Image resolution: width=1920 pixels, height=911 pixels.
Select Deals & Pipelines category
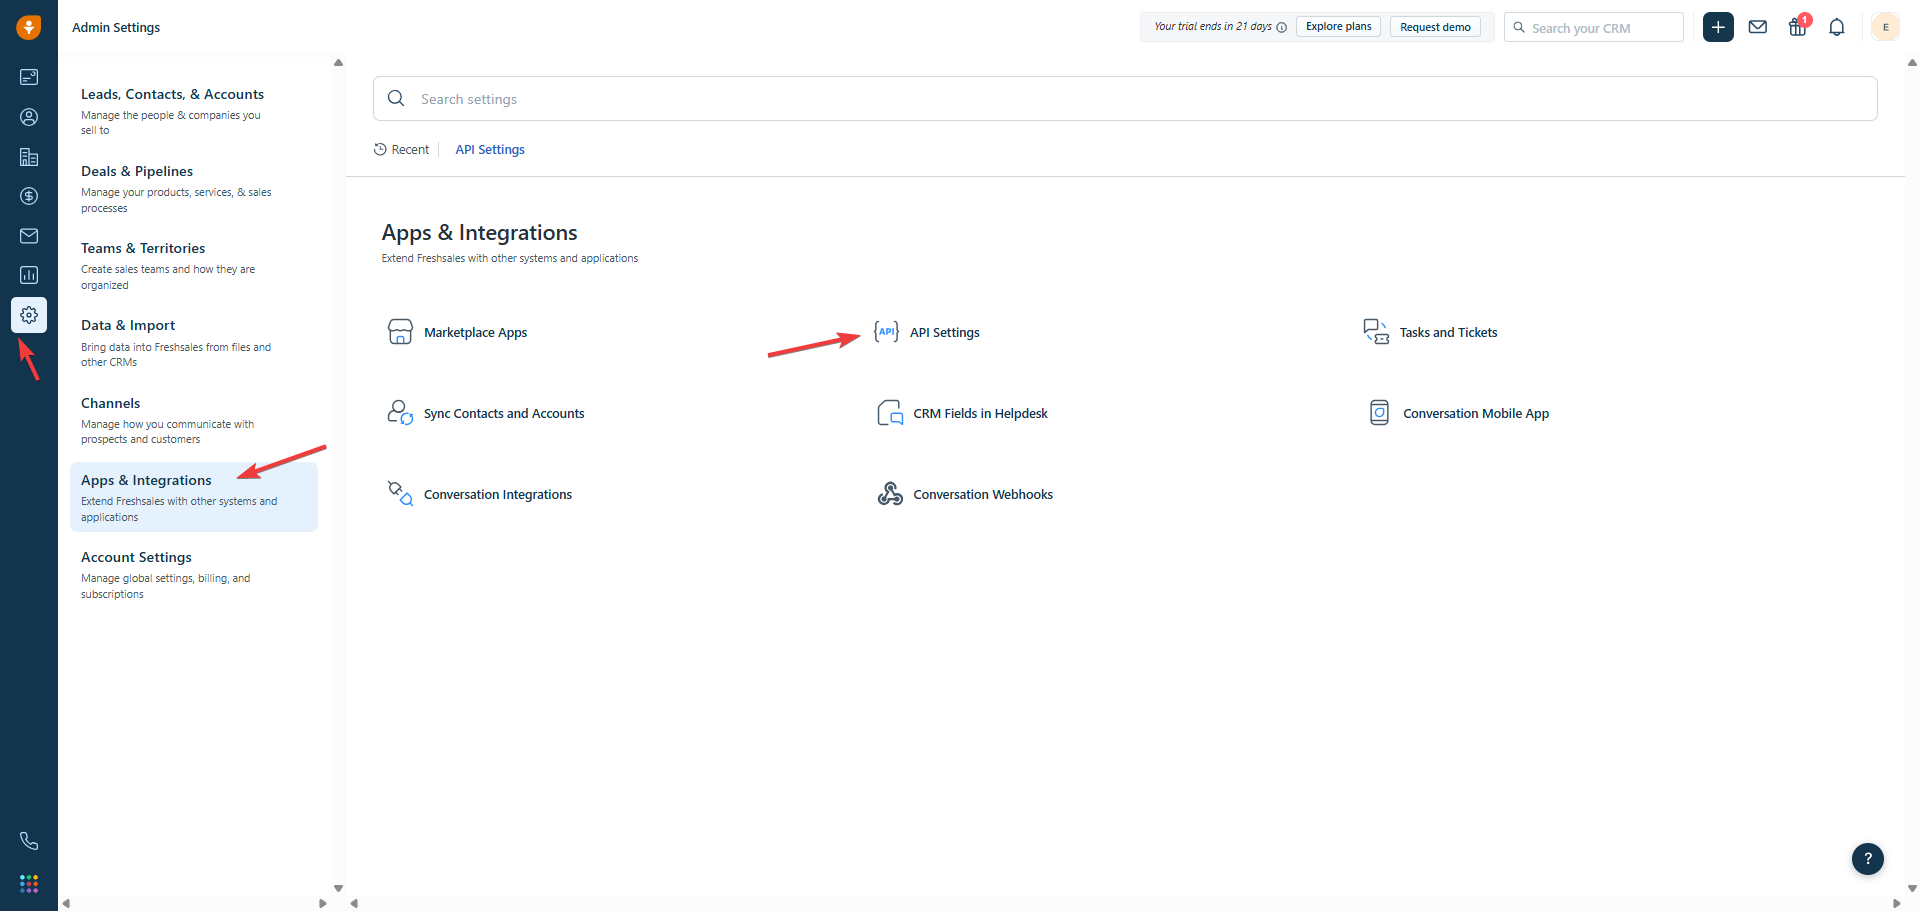(194, 188)
